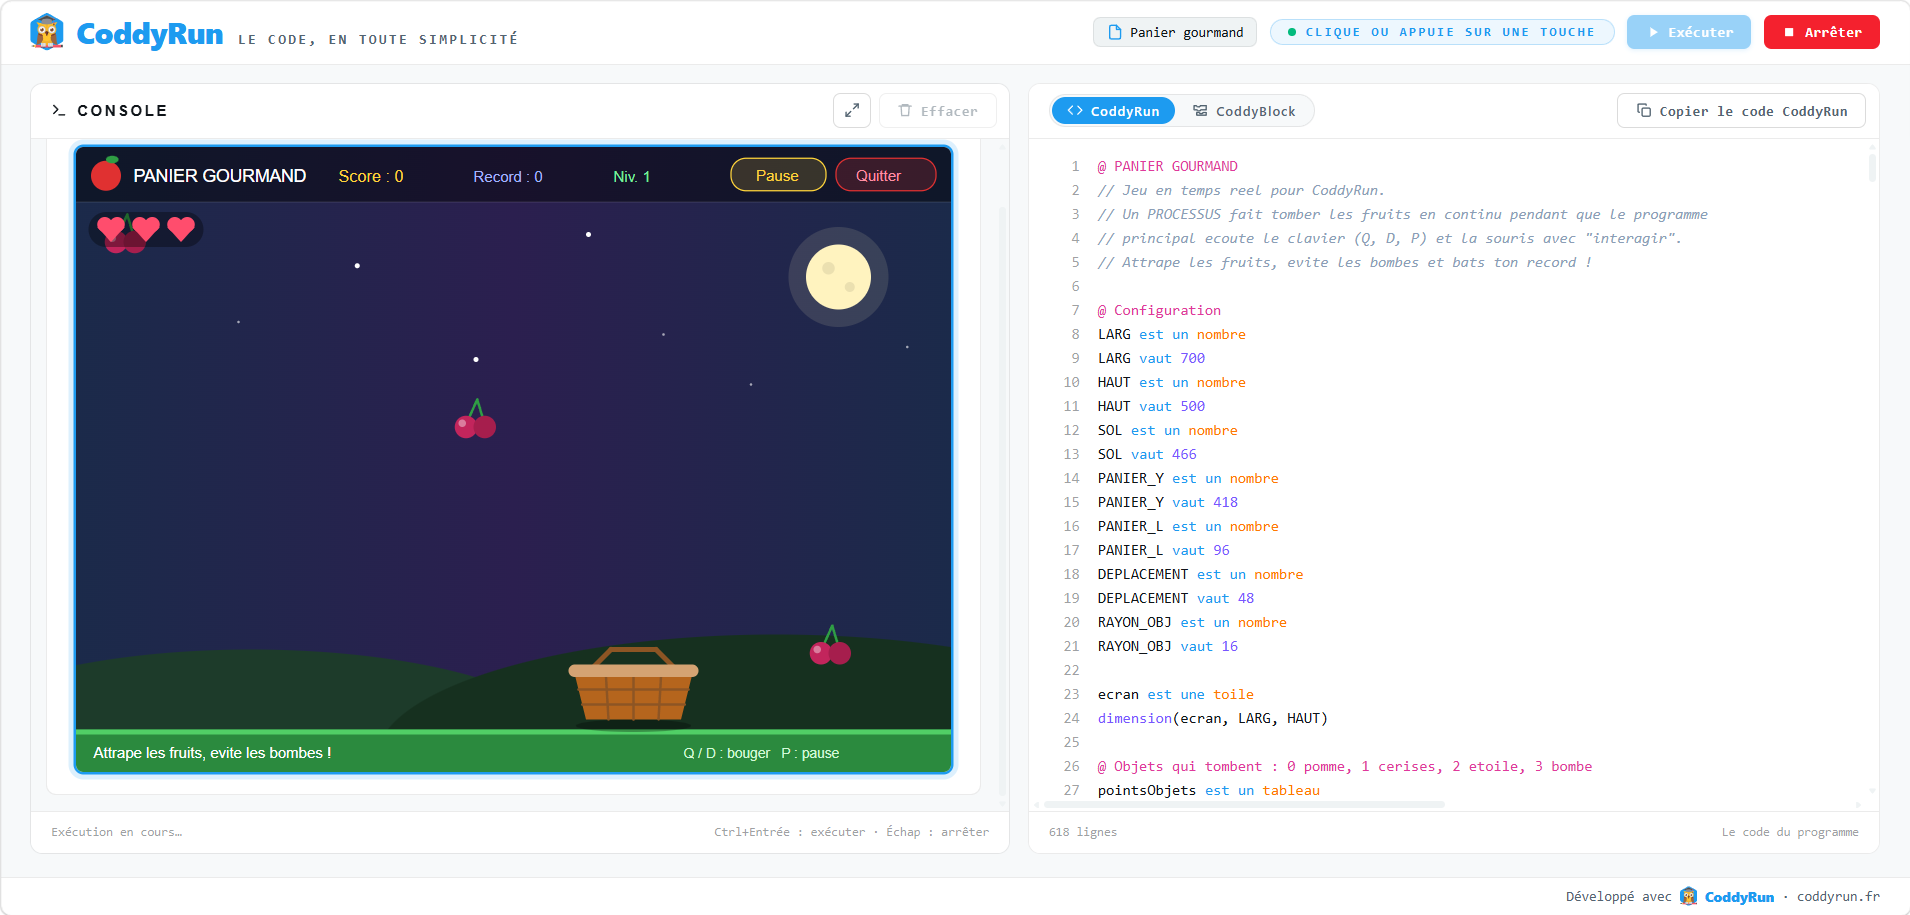
Task: Click the code editor horizontal scrollbar
Action: coord(1245,804)
